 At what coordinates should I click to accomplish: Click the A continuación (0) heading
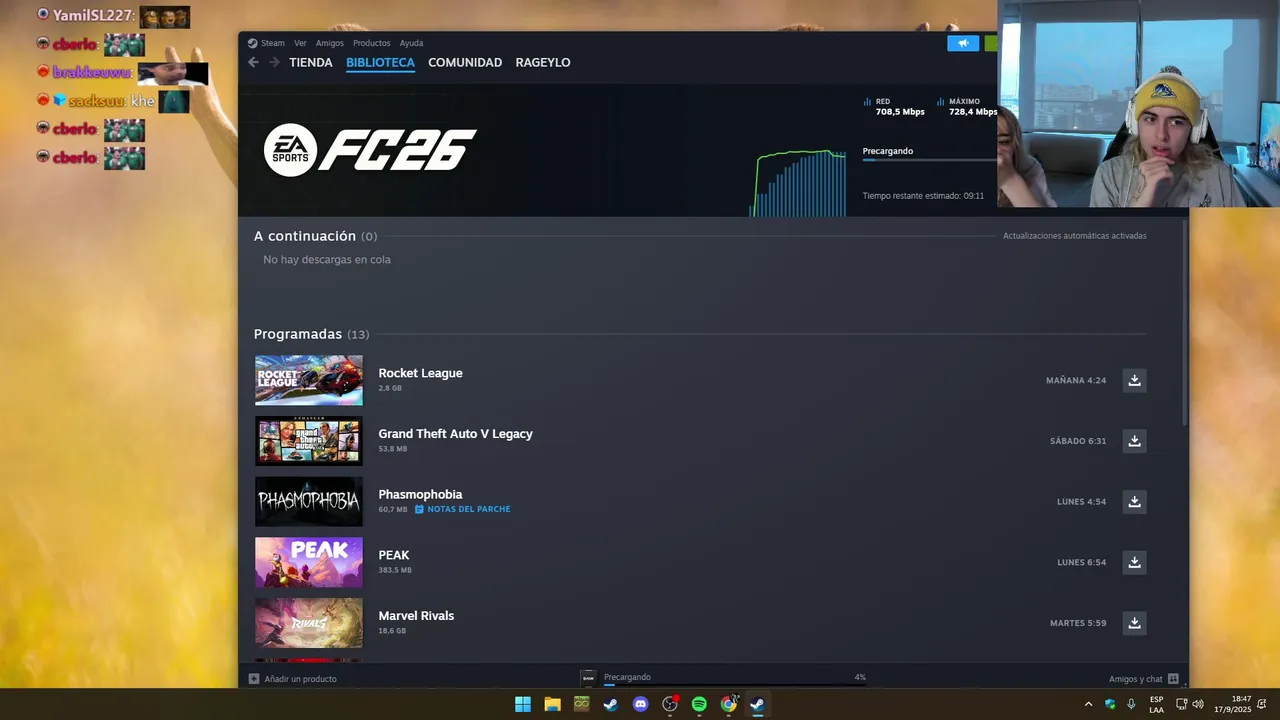(x=315, y=236)
